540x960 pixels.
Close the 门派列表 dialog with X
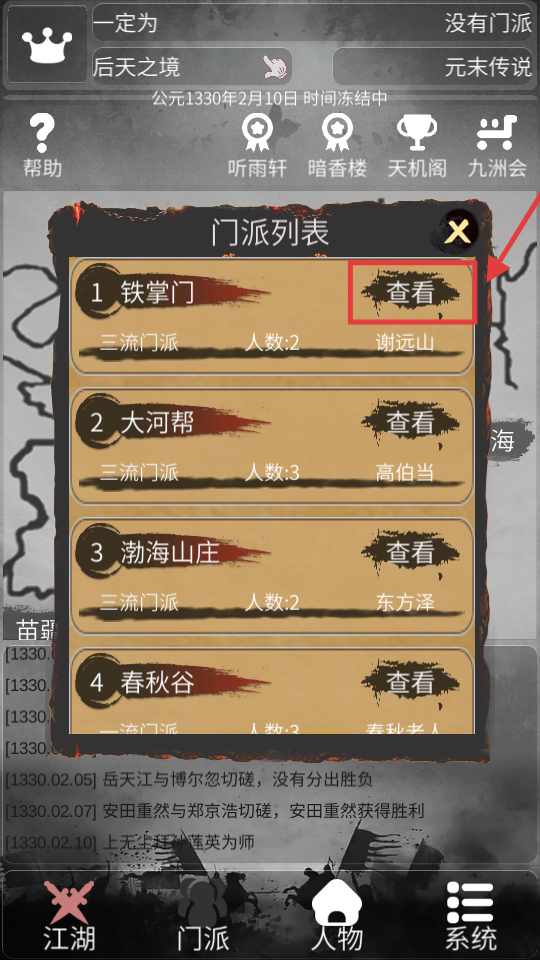(x=459, y=231)
